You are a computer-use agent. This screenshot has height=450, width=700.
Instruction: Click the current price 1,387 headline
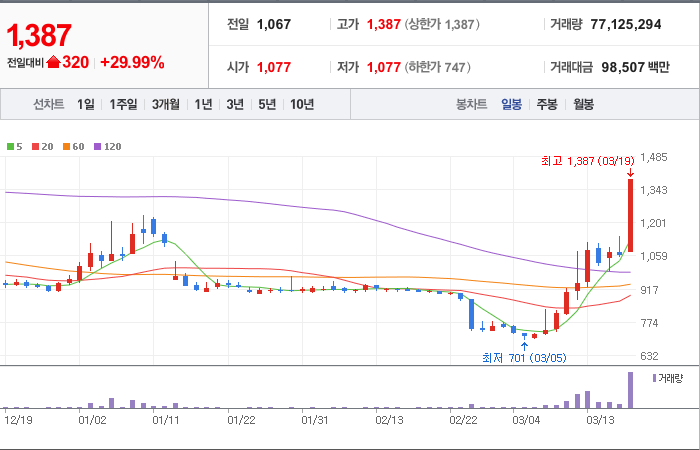(39, 35)
